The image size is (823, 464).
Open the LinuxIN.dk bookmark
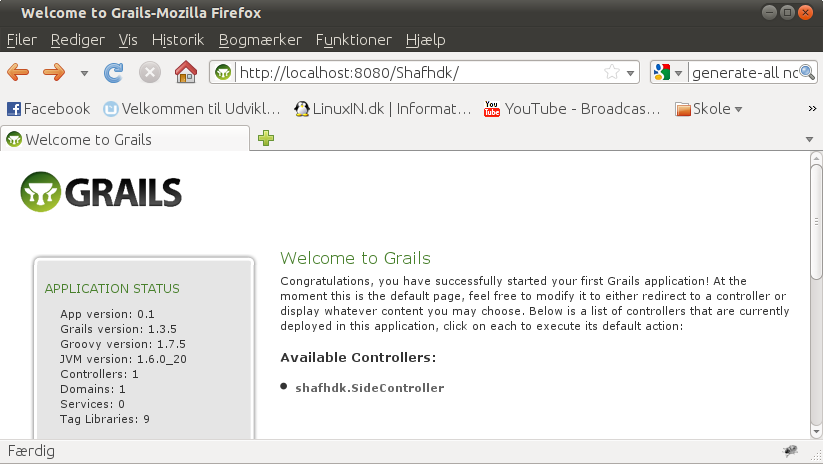click(x=383, y=109)
